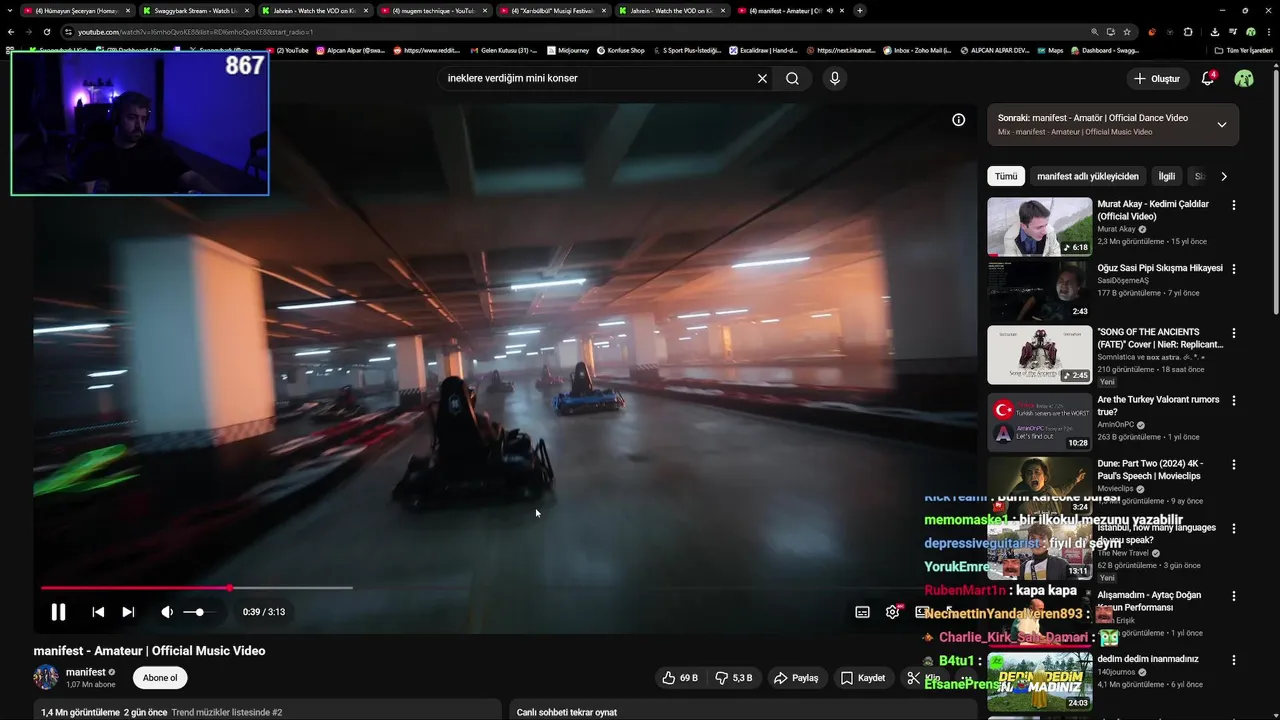
Task: Switch to 'Xarıbülbül Musiqi Festivalı' tab
Action: 552,11
